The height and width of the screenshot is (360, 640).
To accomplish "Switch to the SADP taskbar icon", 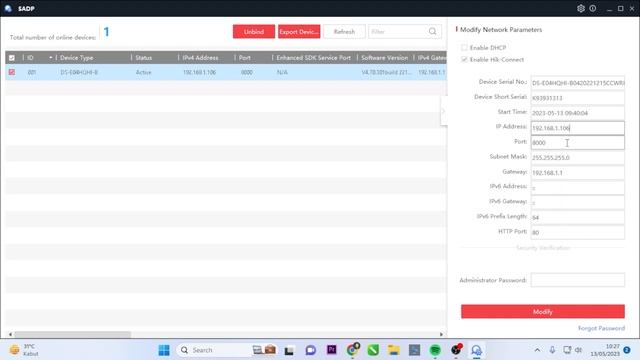I will click(476, 350).
